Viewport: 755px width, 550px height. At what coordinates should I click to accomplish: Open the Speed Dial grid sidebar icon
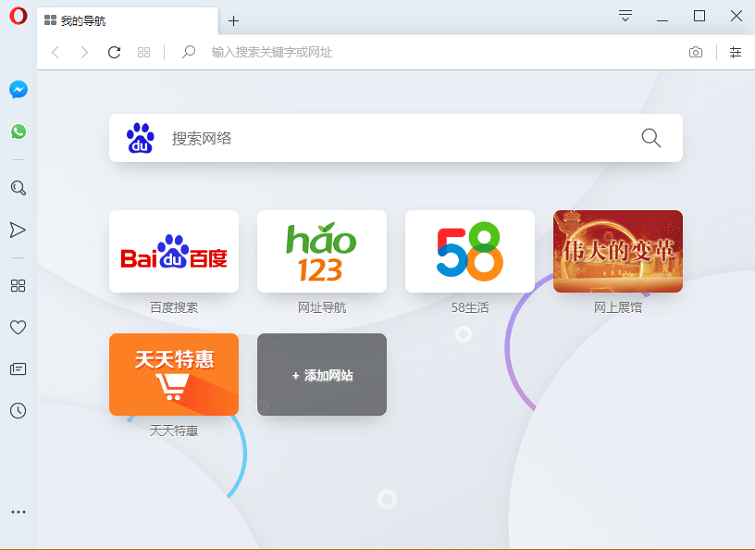[x=18, y=286]
